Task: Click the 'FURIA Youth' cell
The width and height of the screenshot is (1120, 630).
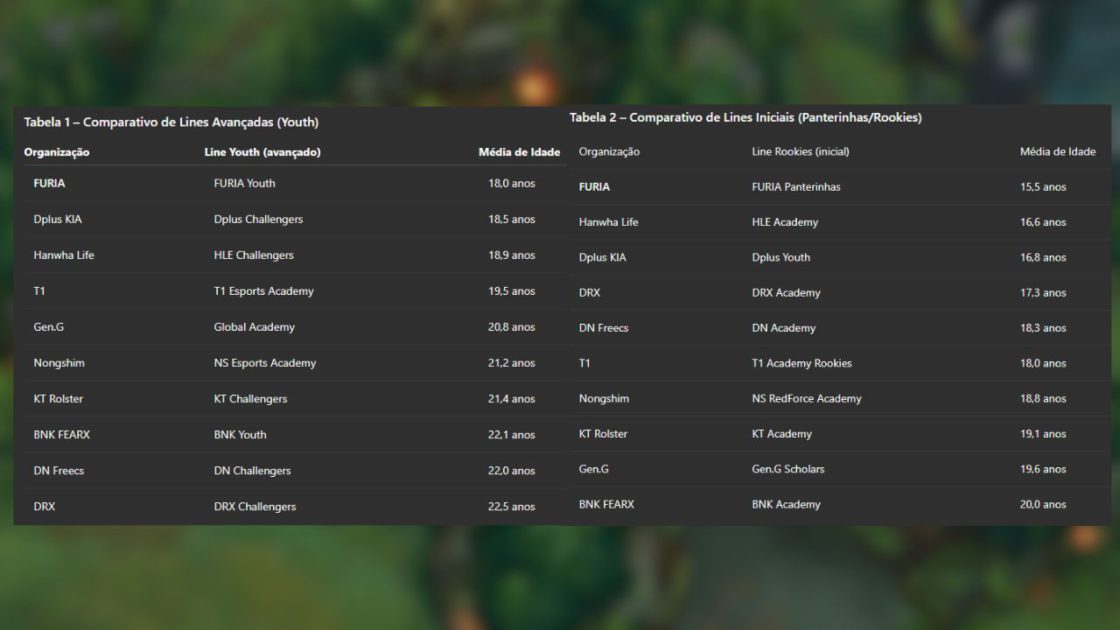Action: pyautogui.click(x=244, y=183)
